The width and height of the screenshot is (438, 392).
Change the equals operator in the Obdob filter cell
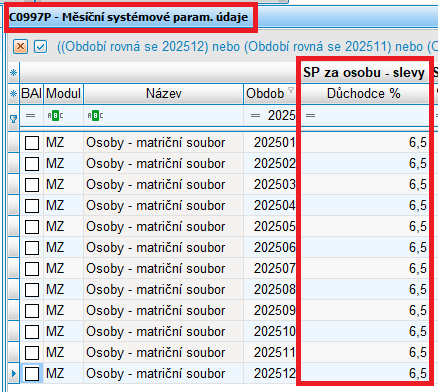[255, 116]
